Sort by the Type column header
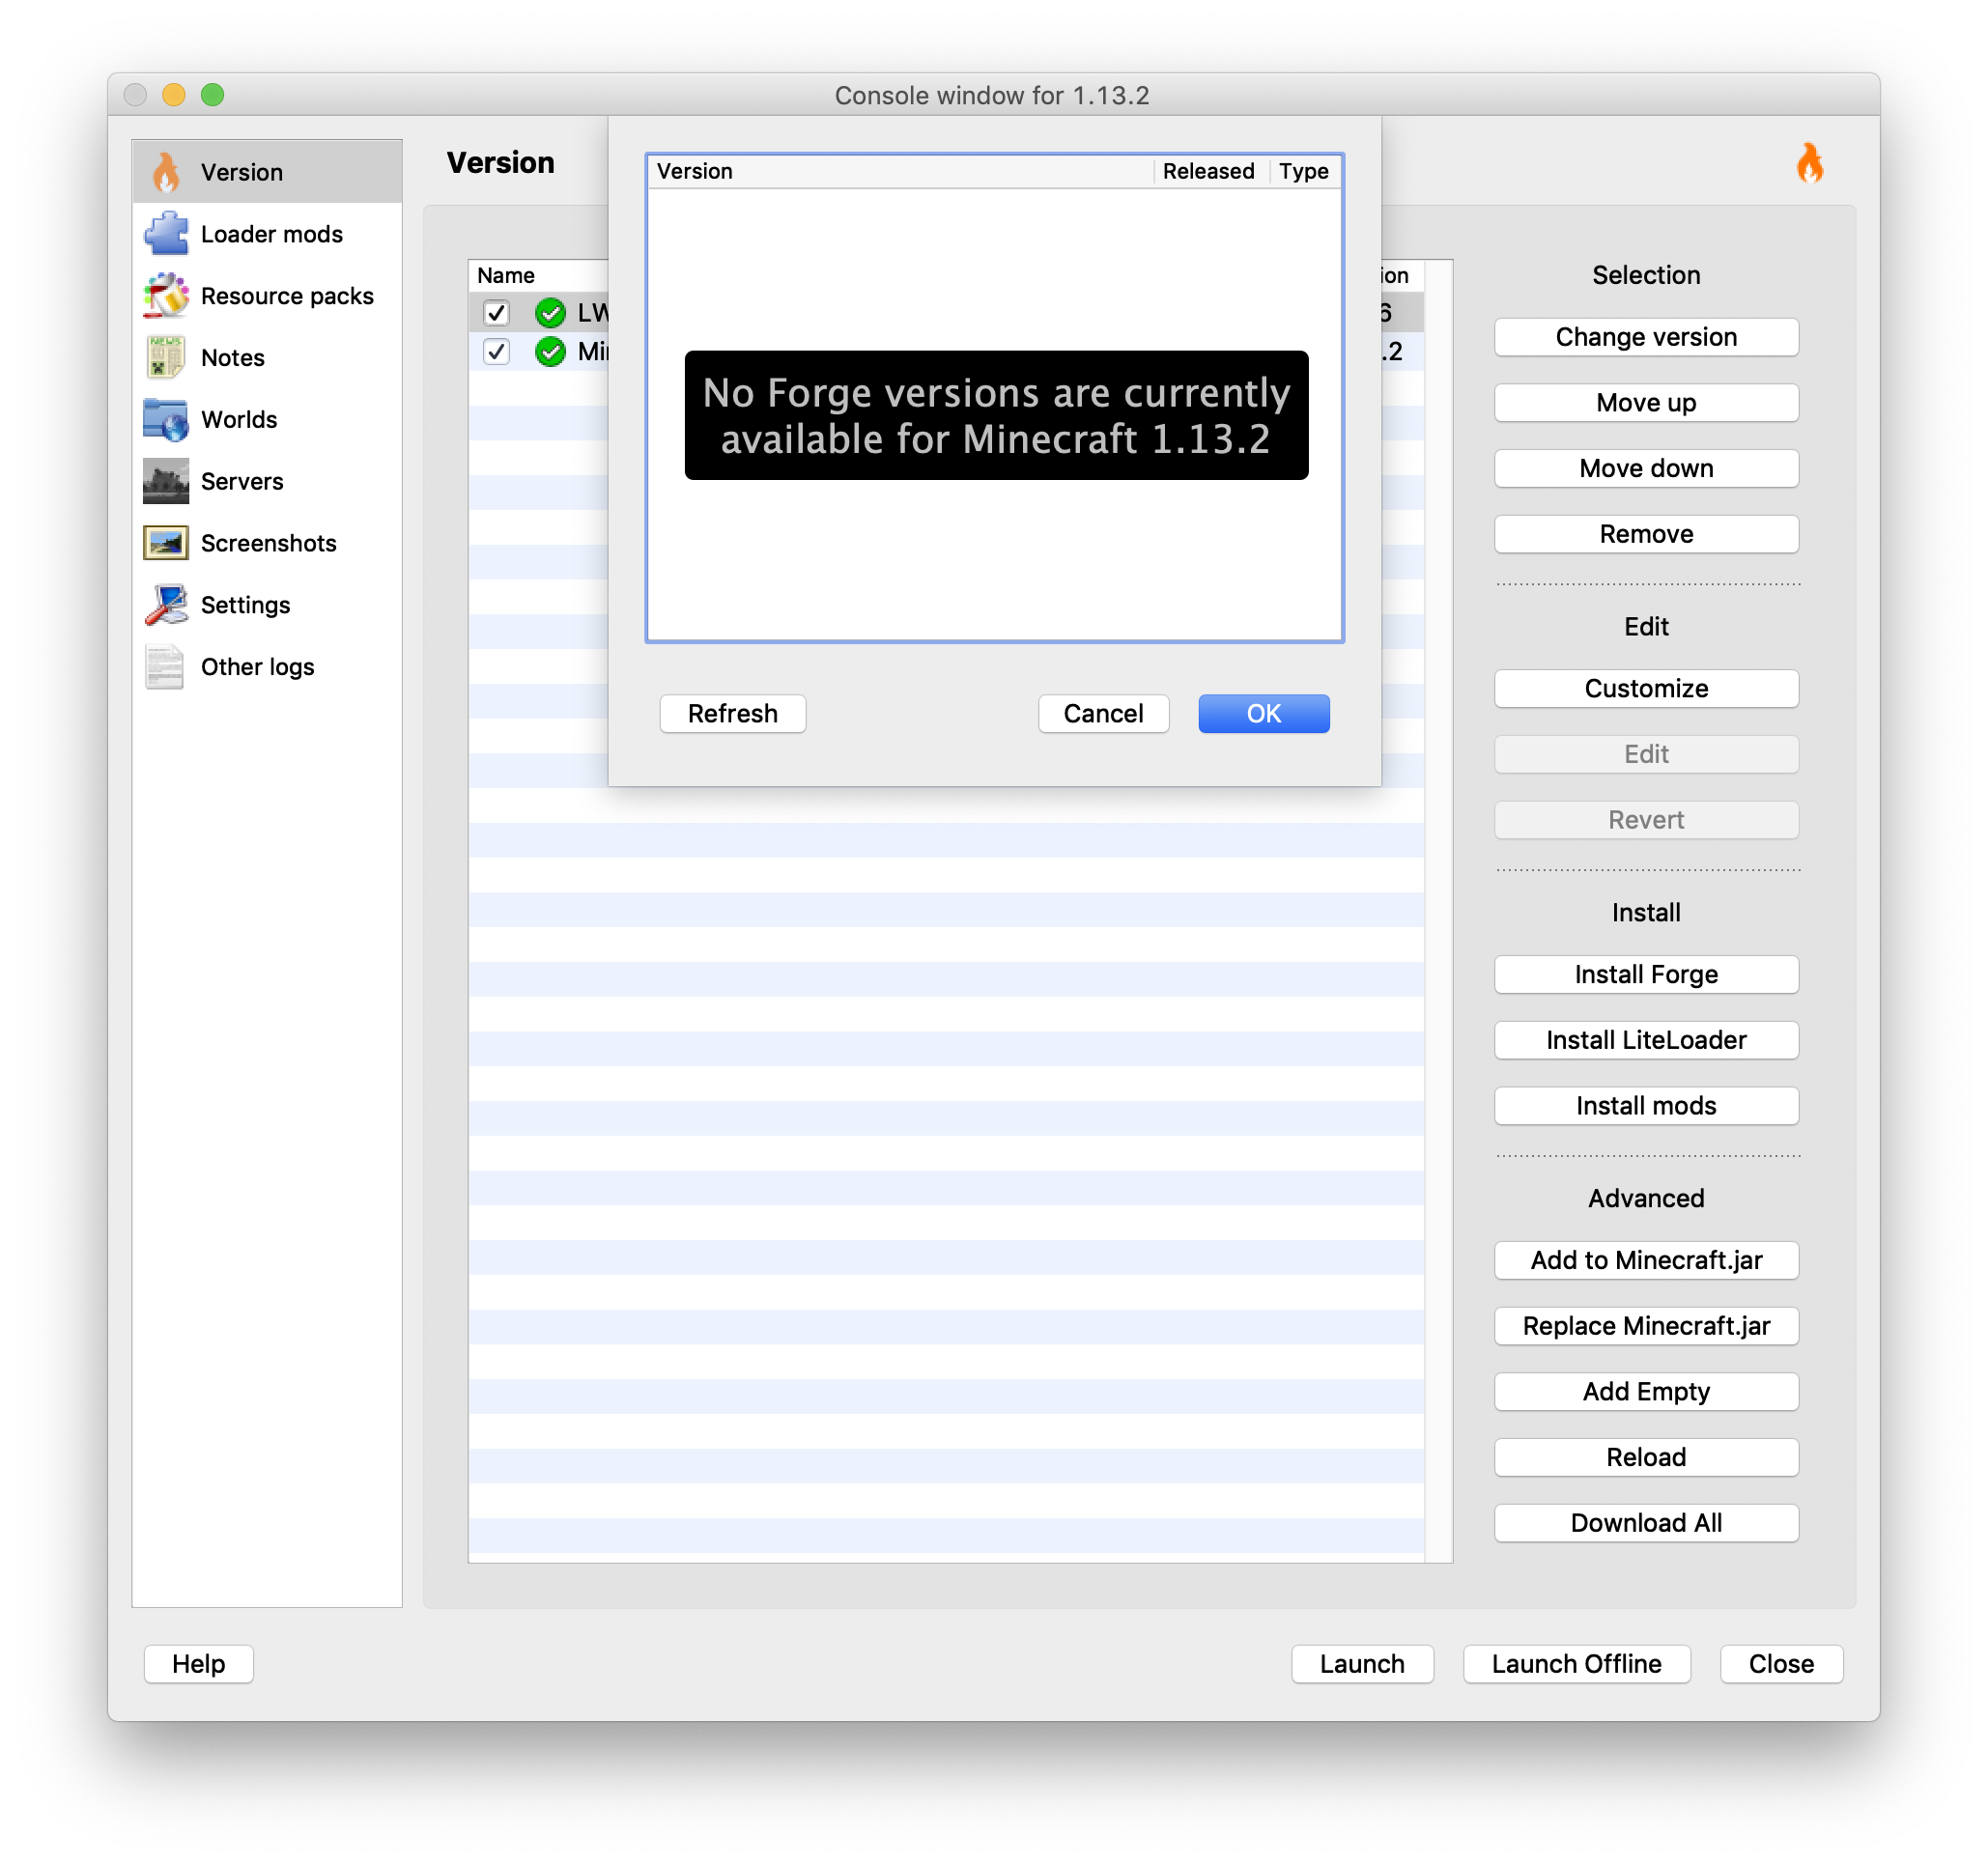 (x=1303, y=171)
